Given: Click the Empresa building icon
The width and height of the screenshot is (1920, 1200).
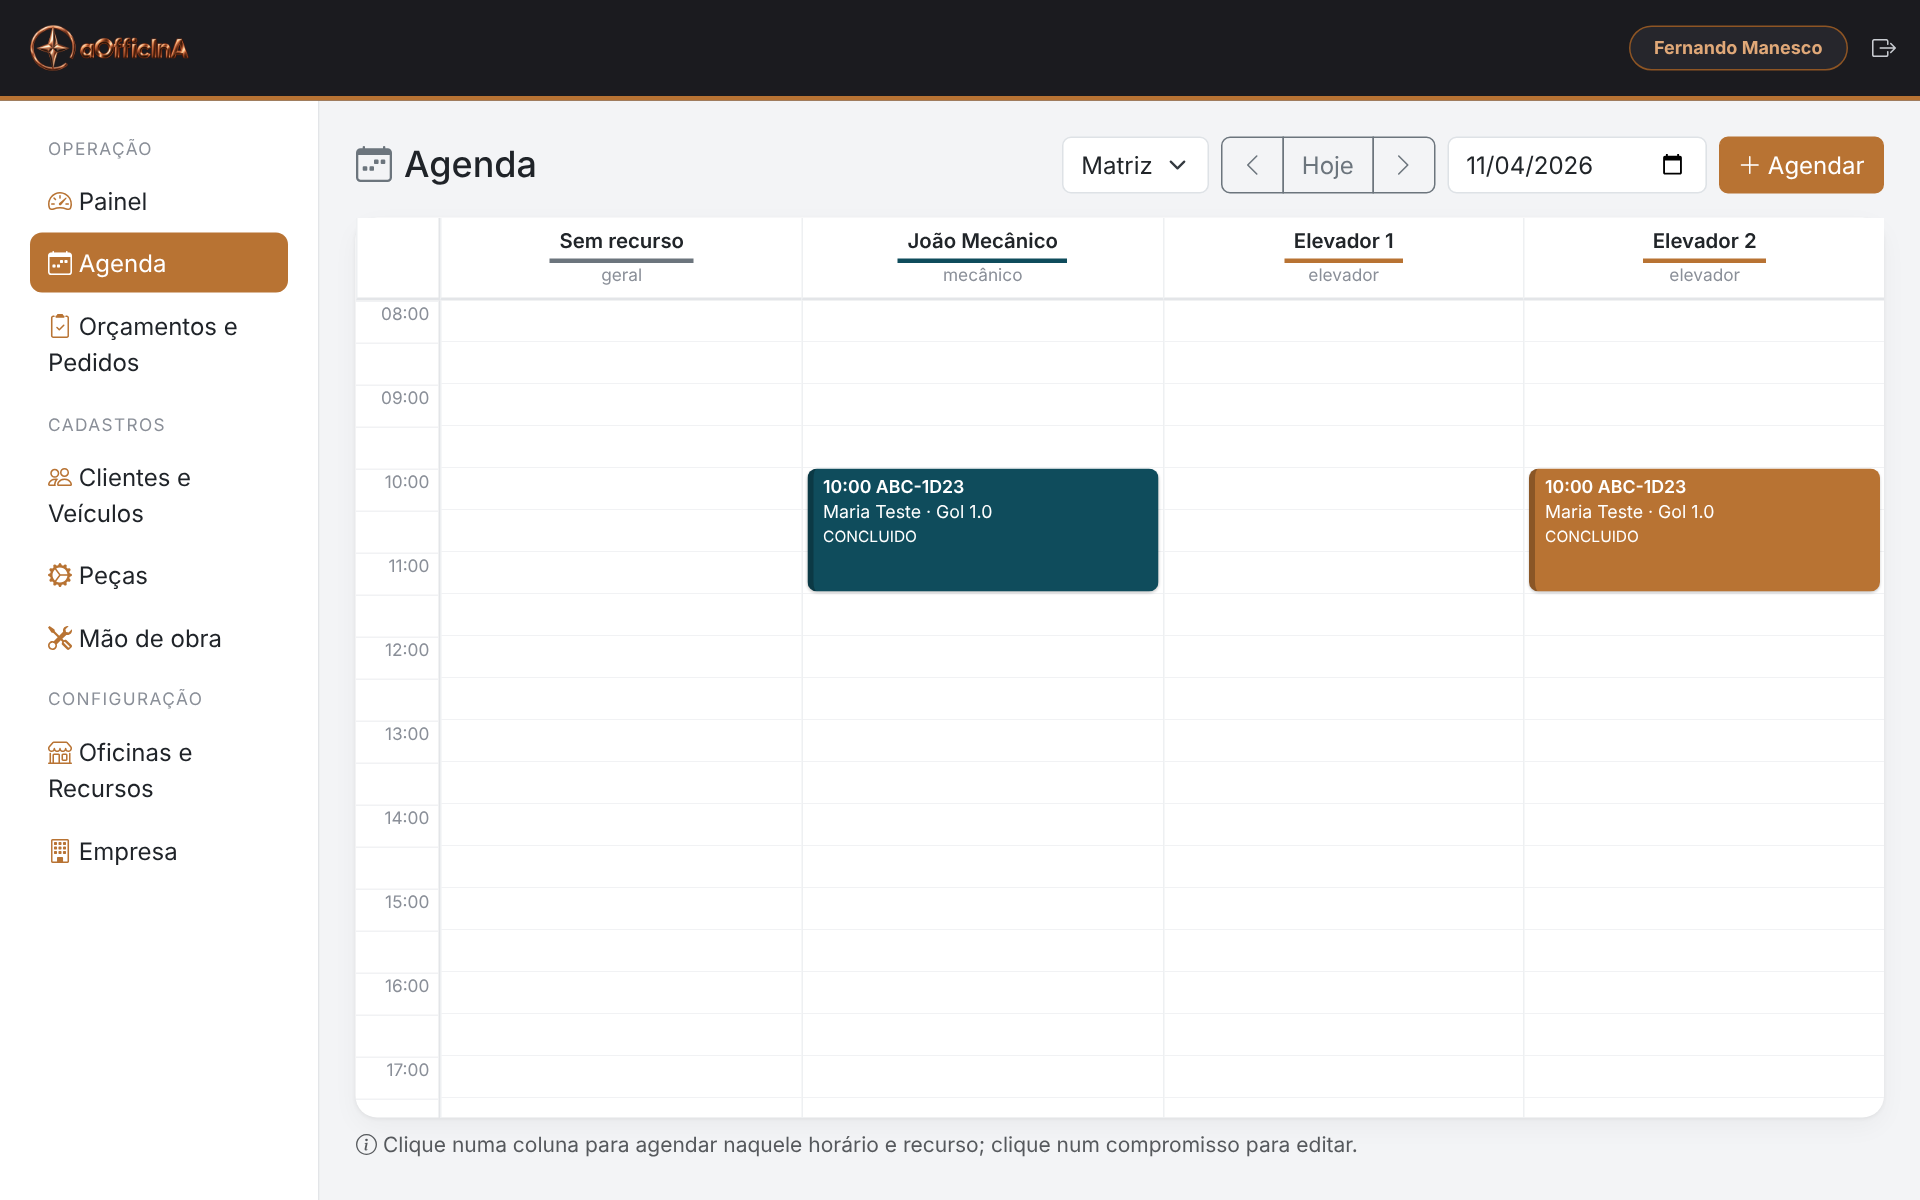Looking at the screenshot, I should click(x=60, y=851).
